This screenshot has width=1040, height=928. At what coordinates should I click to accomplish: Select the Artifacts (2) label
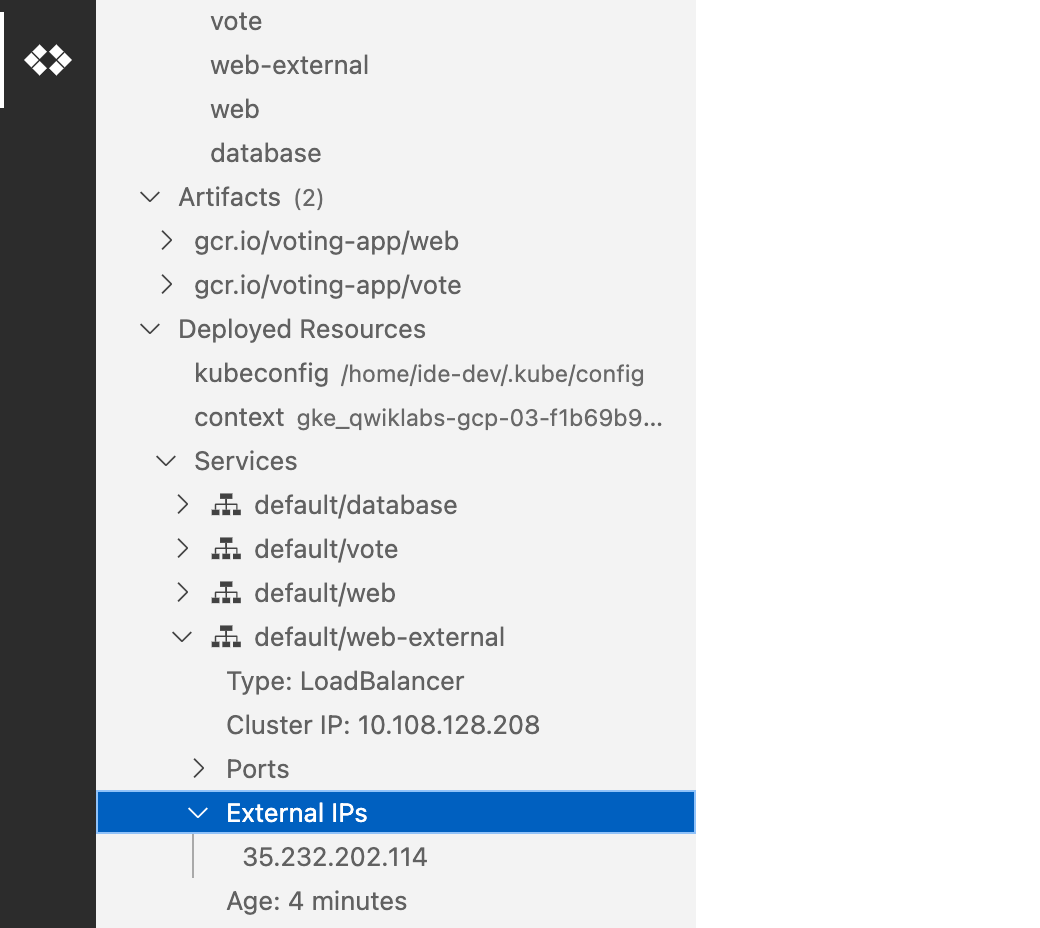pos(251,198)
